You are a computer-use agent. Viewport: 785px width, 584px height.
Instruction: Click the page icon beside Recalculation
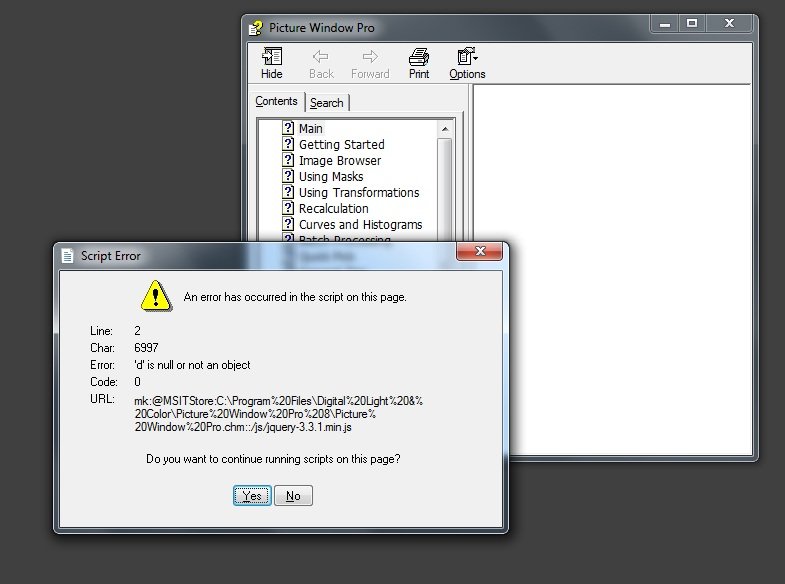(x=288, y=208)
